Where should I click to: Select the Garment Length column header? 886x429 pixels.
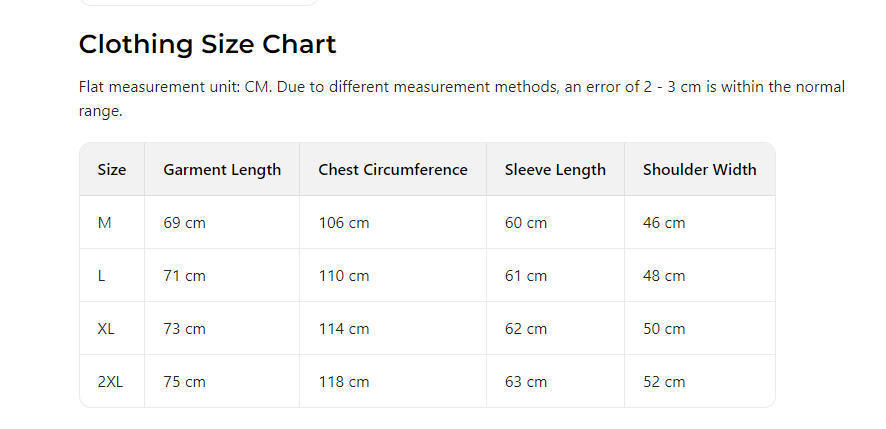(x=222, y=170)
